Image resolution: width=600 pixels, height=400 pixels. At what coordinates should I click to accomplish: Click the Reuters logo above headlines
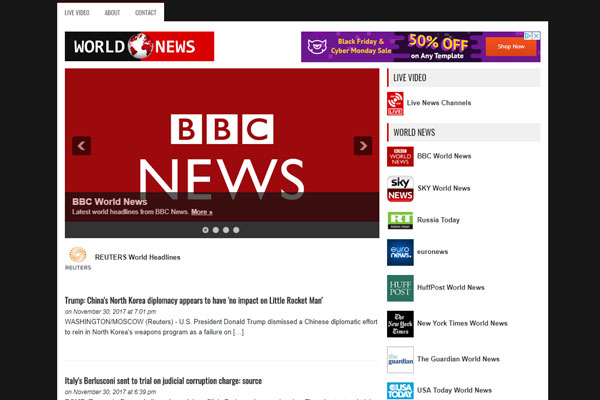(x=78, y=258)
